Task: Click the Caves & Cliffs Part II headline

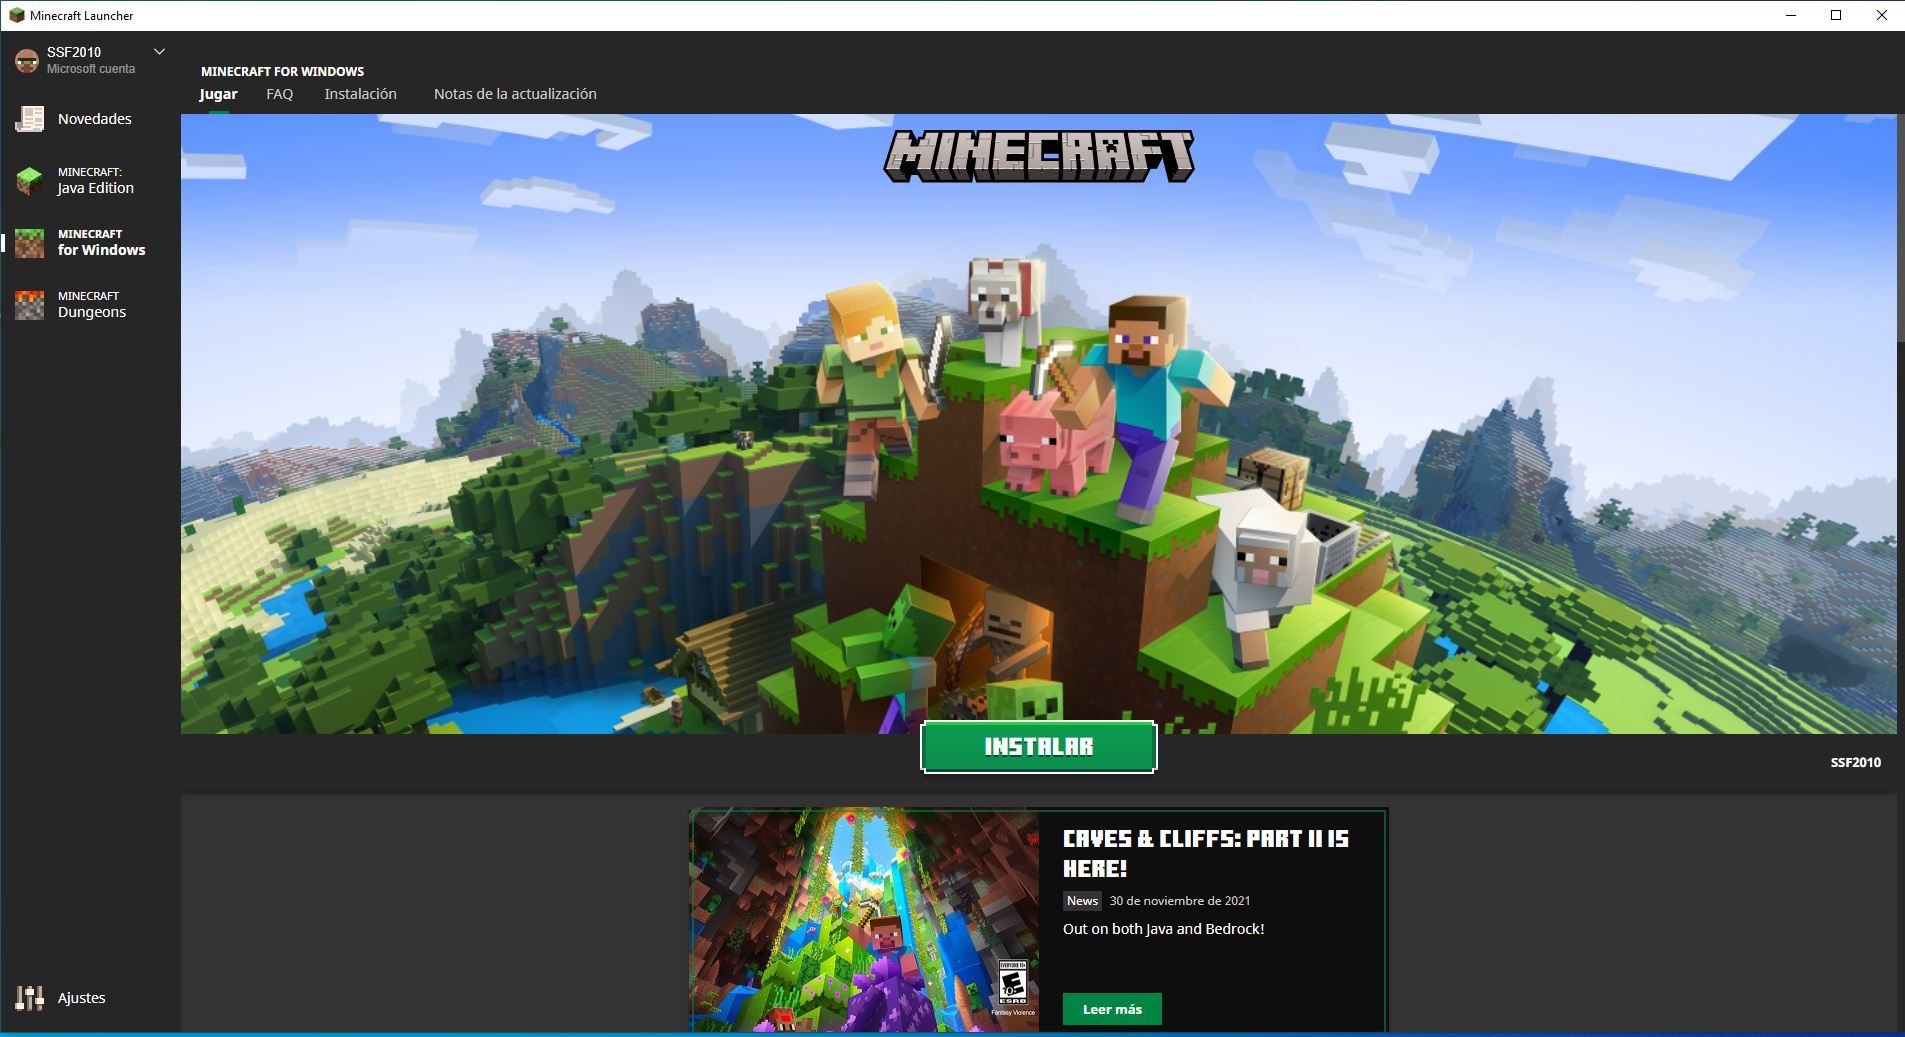Action: (x=1205, y=853)
